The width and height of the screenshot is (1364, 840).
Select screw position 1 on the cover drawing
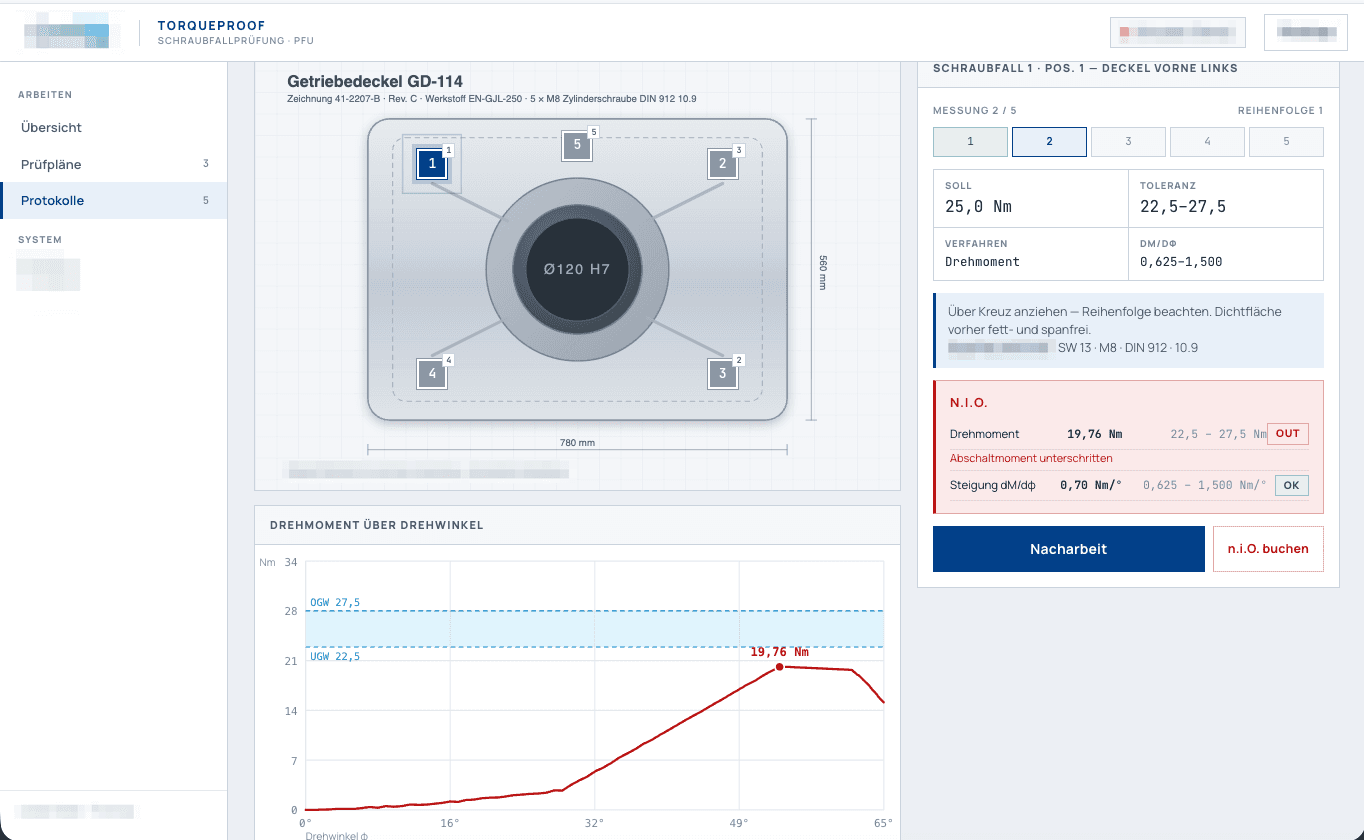click(x=431, y=163)
